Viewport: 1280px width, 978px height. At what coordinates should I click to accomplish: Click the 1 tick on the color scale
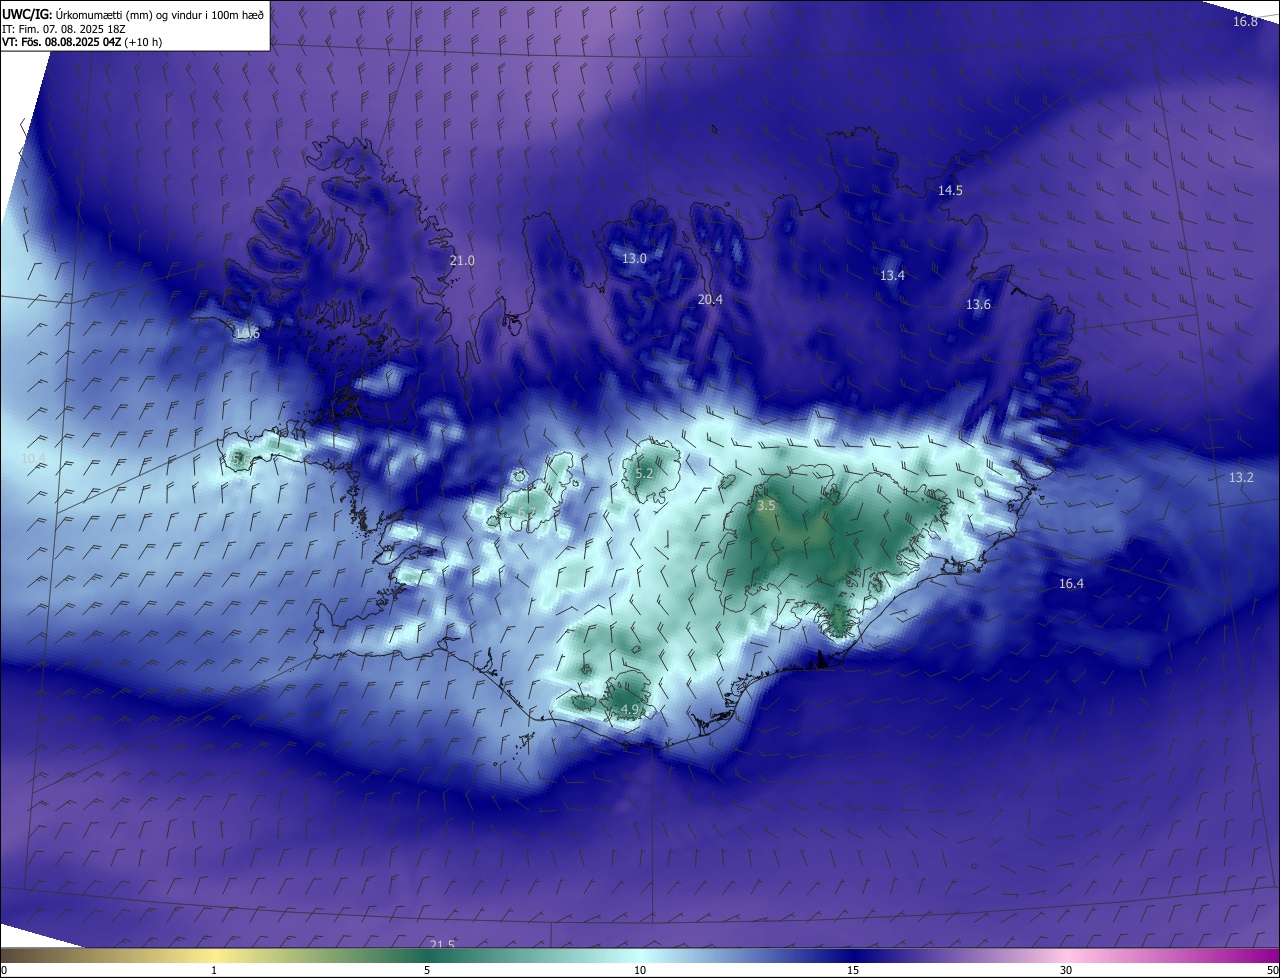214,970
